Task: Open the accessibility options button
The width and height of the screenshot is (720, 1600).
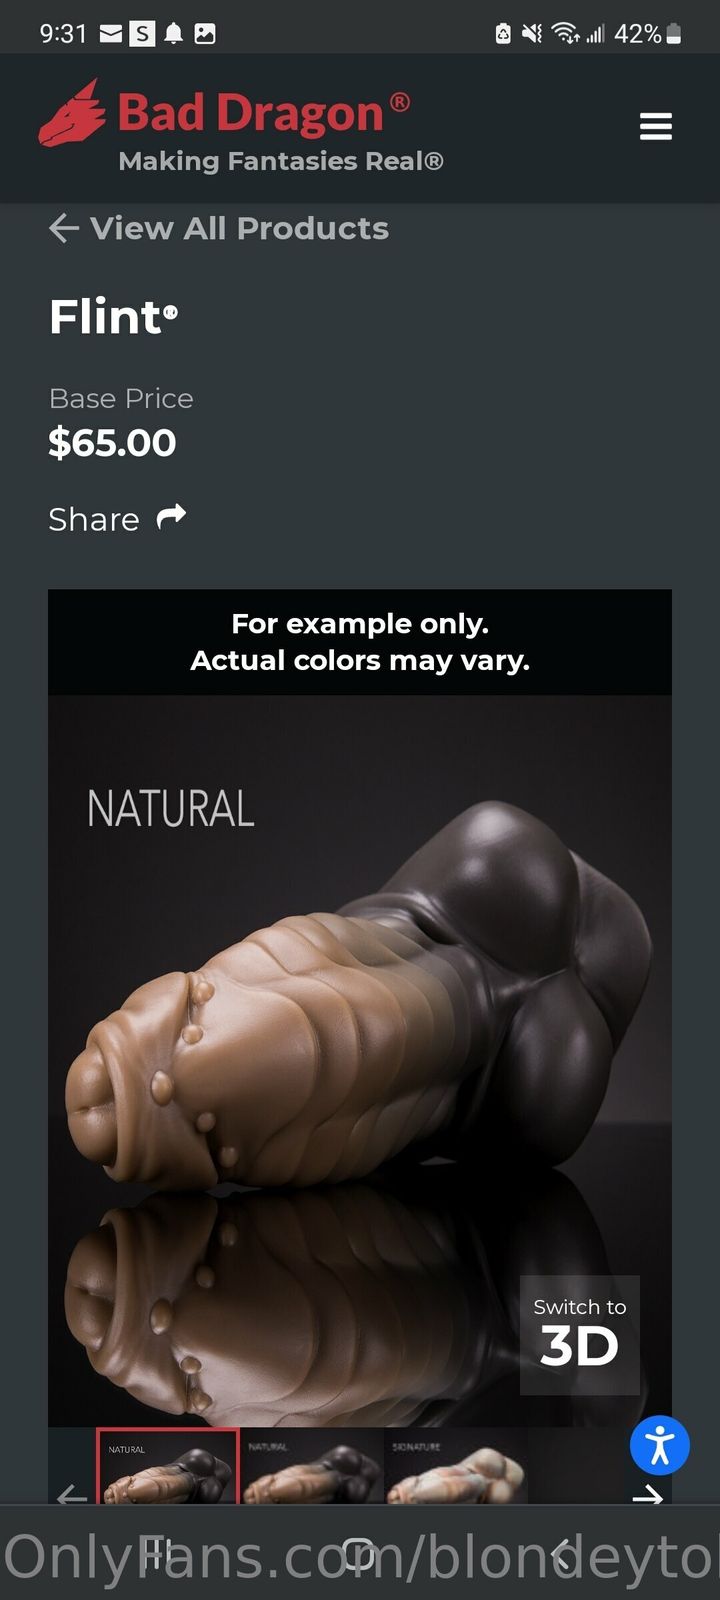Action: click(x=660, y=1445)
